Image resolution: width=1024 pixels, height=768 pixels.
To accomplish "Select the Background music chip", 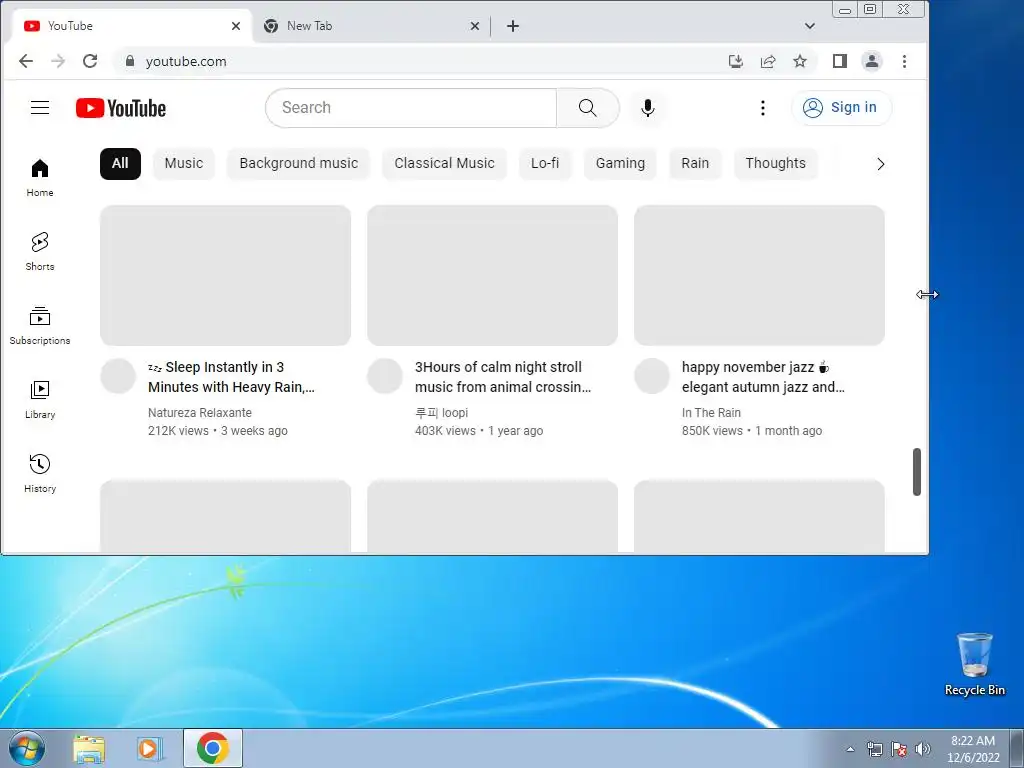I will click(298, 163).
